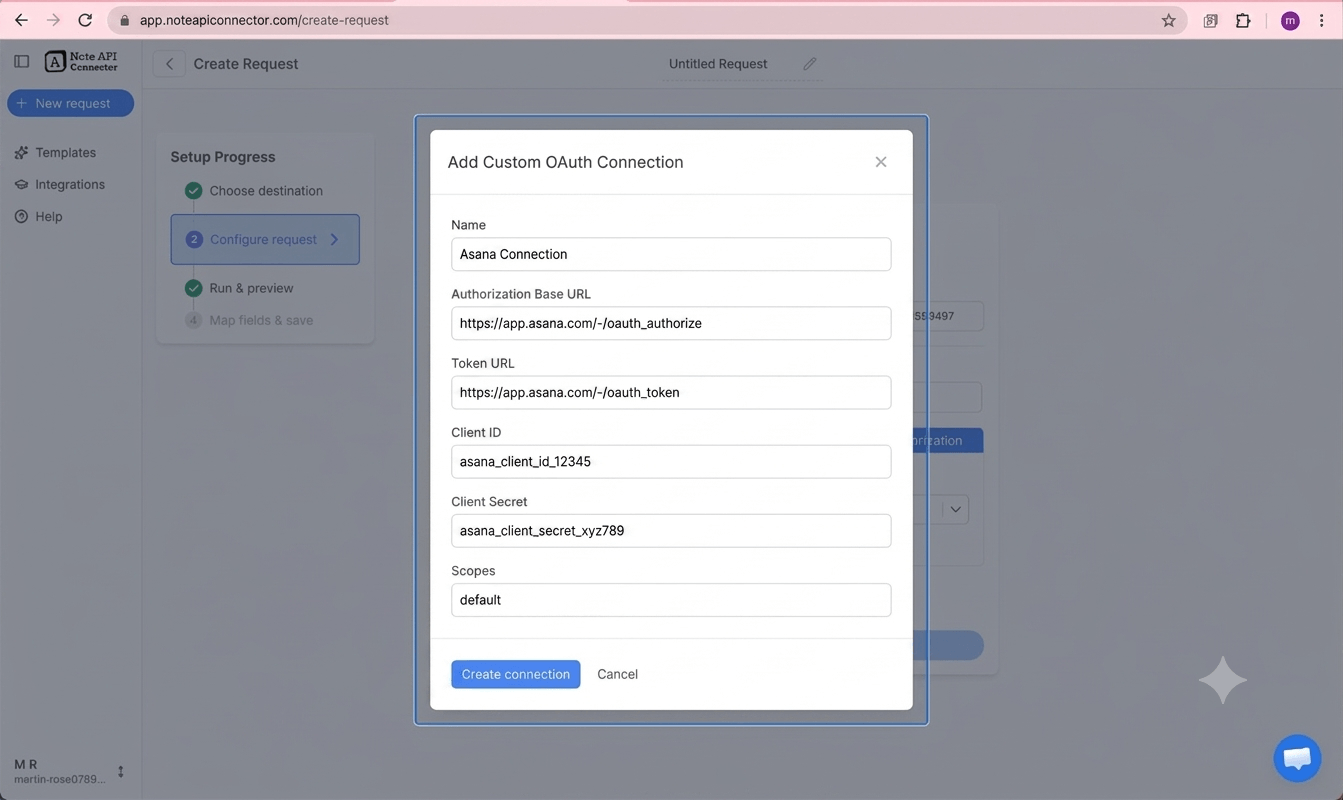Click the Untitled Request title text
Screen dimensions: 1343x800
point(718,64)
